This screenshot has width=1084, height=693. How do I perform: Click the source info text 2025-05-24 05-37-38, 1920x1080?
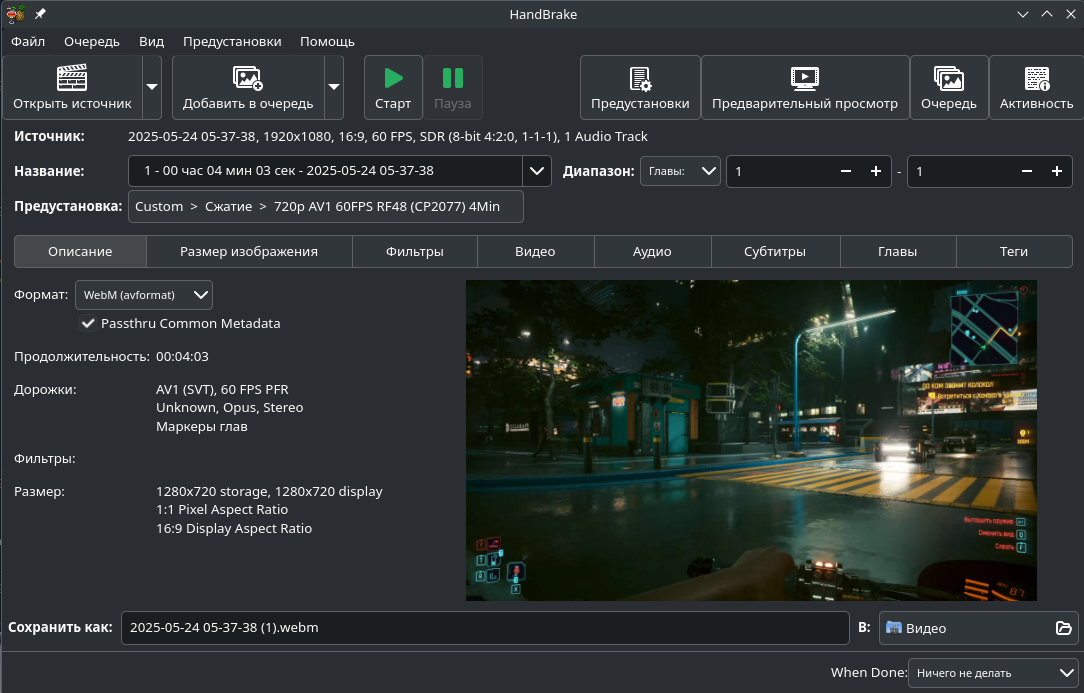(x=388, y=137)
